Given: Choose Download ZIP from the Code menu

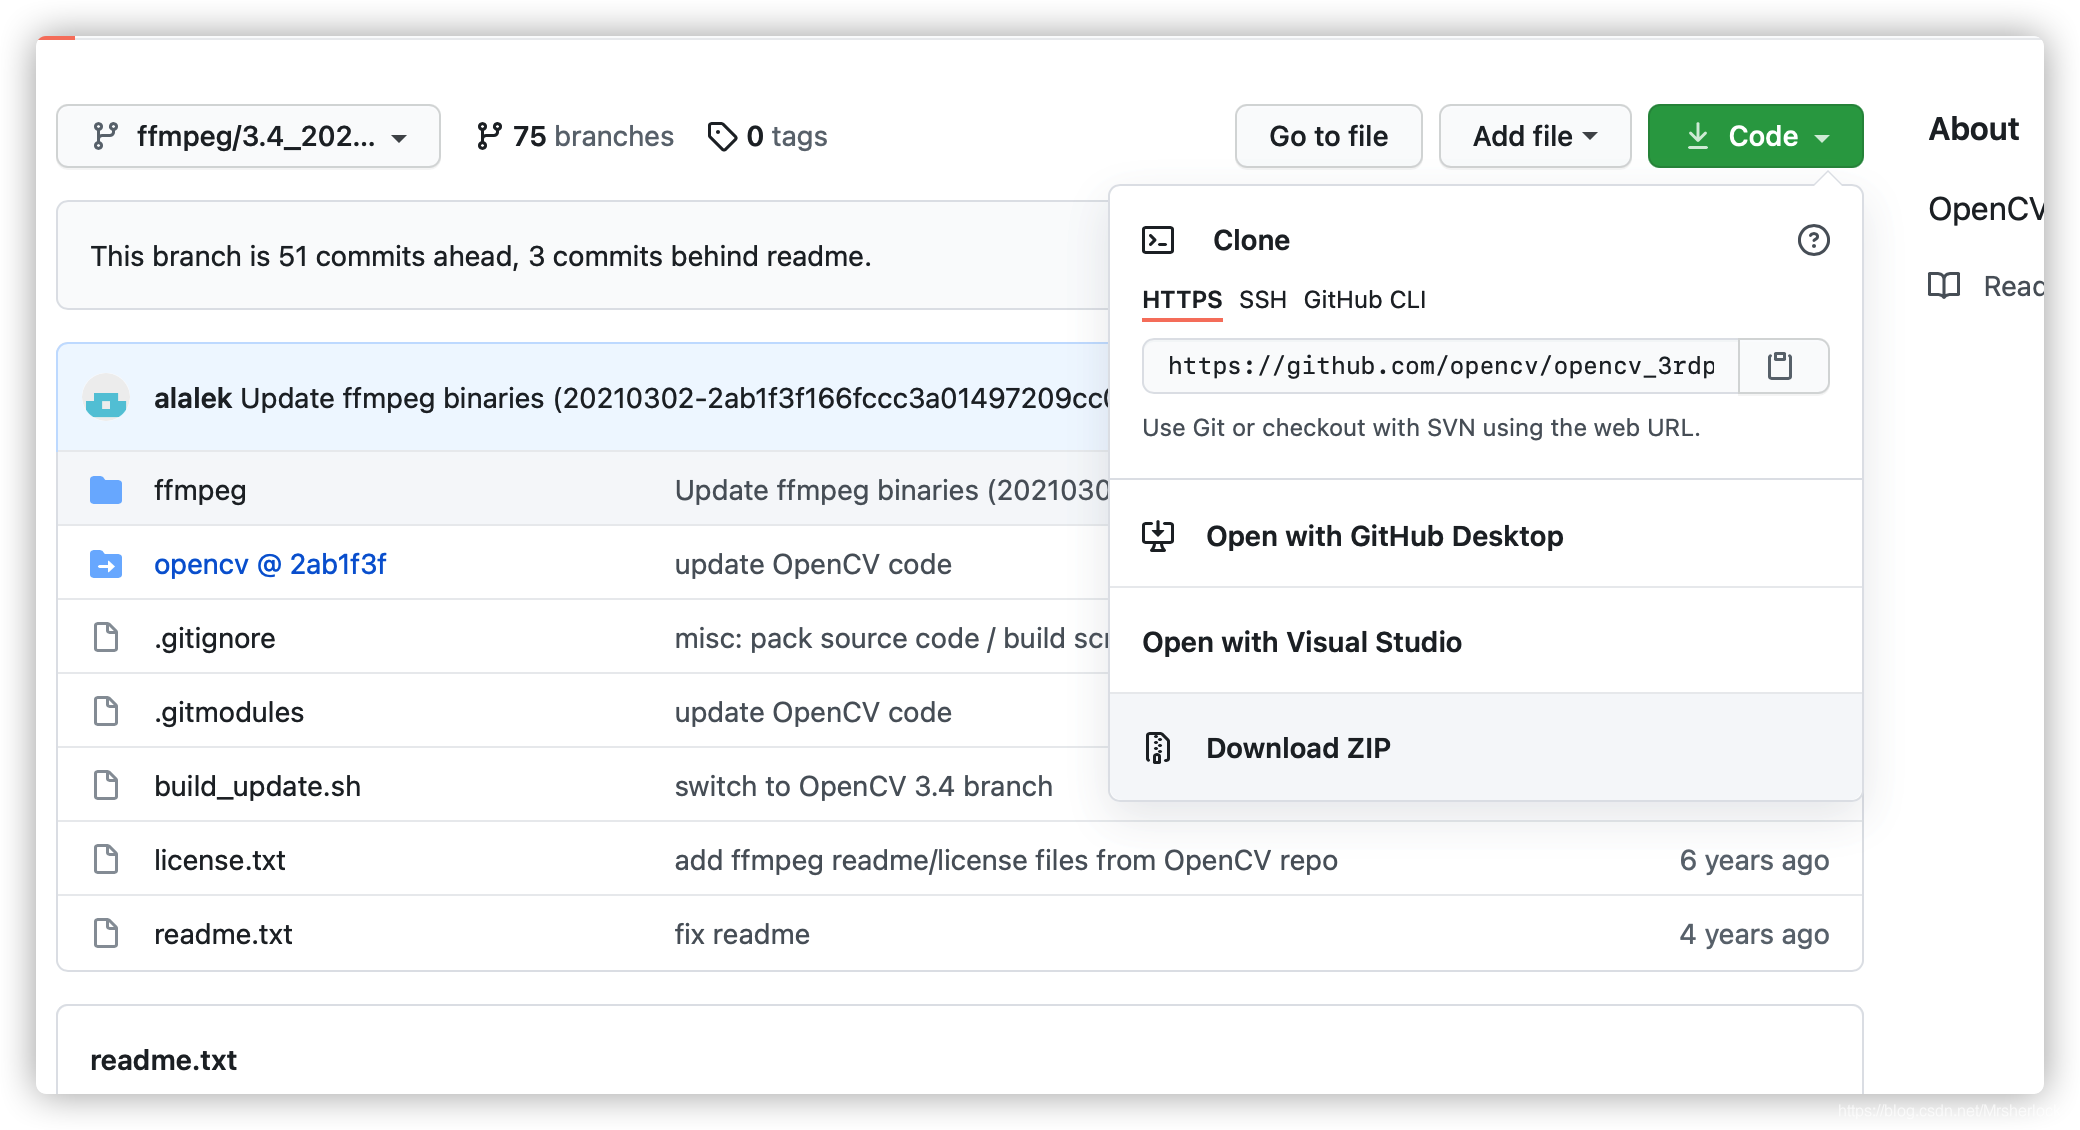Looking at the screenshot, I should (1298, 748).
